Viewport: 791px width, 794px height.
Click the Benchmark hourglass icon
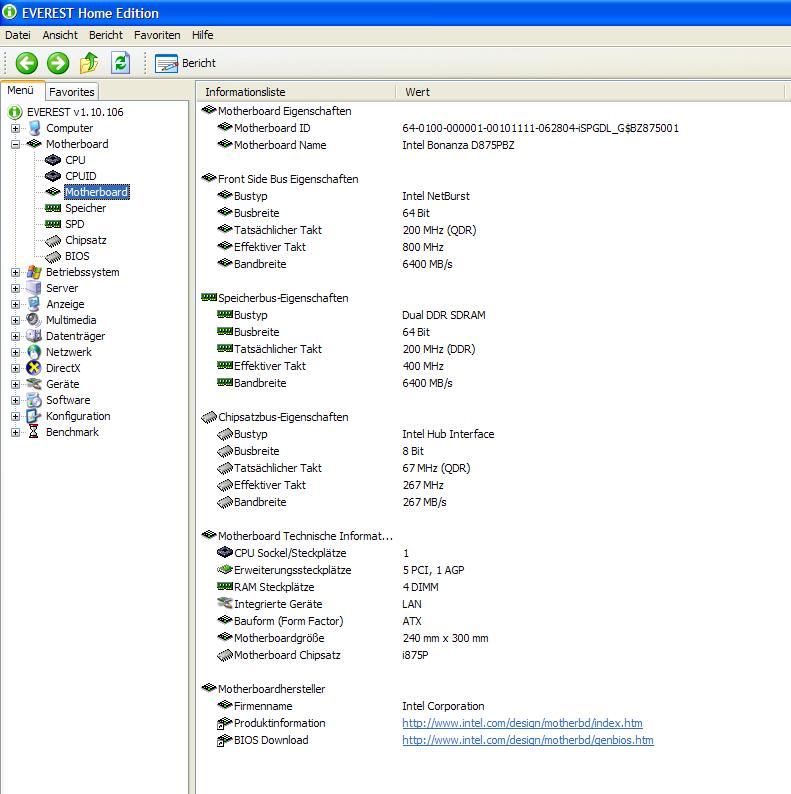pos(34,432)
